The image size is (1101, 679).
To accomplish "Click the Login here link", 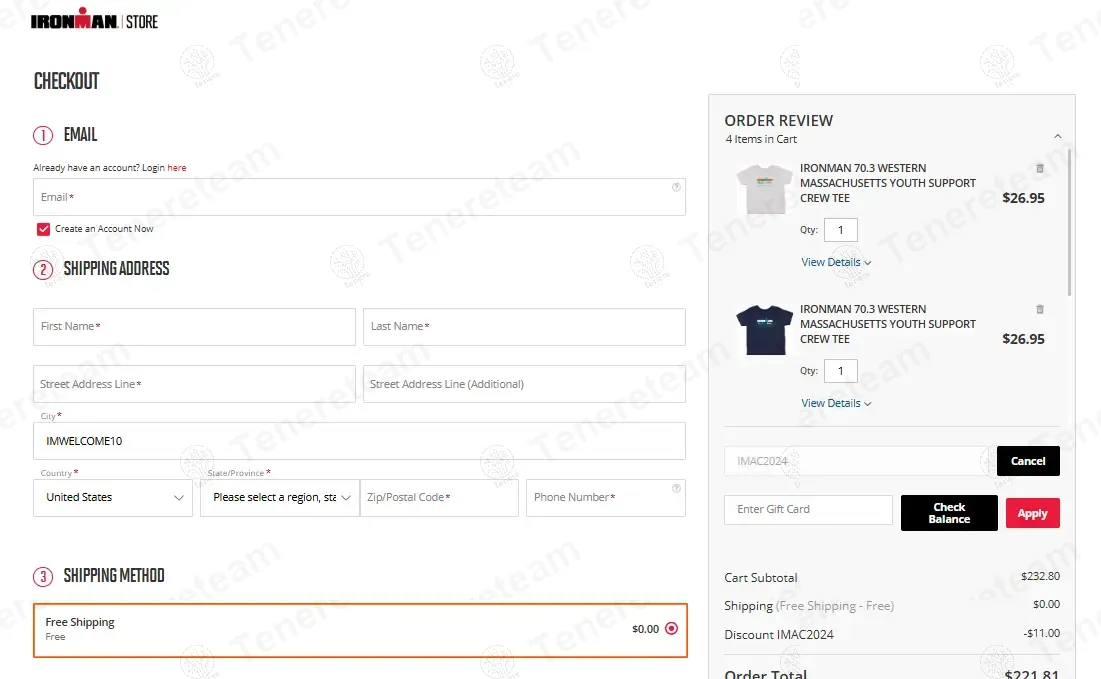I will (177, 168).
